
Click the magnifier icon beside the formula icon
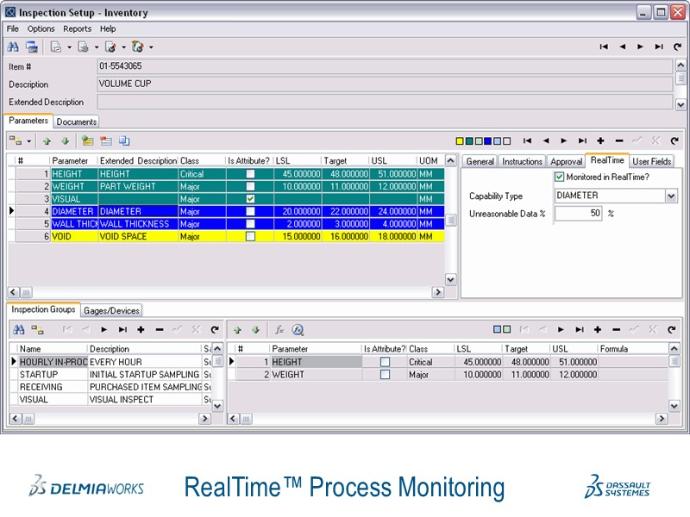click(297, 329)
